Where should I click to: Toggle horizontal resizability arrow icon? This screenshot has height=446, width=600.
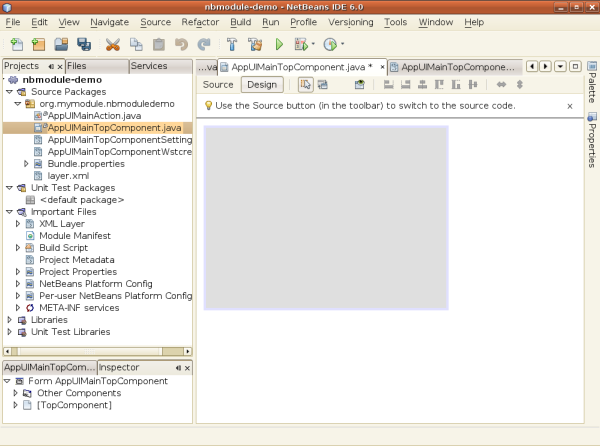501,85
